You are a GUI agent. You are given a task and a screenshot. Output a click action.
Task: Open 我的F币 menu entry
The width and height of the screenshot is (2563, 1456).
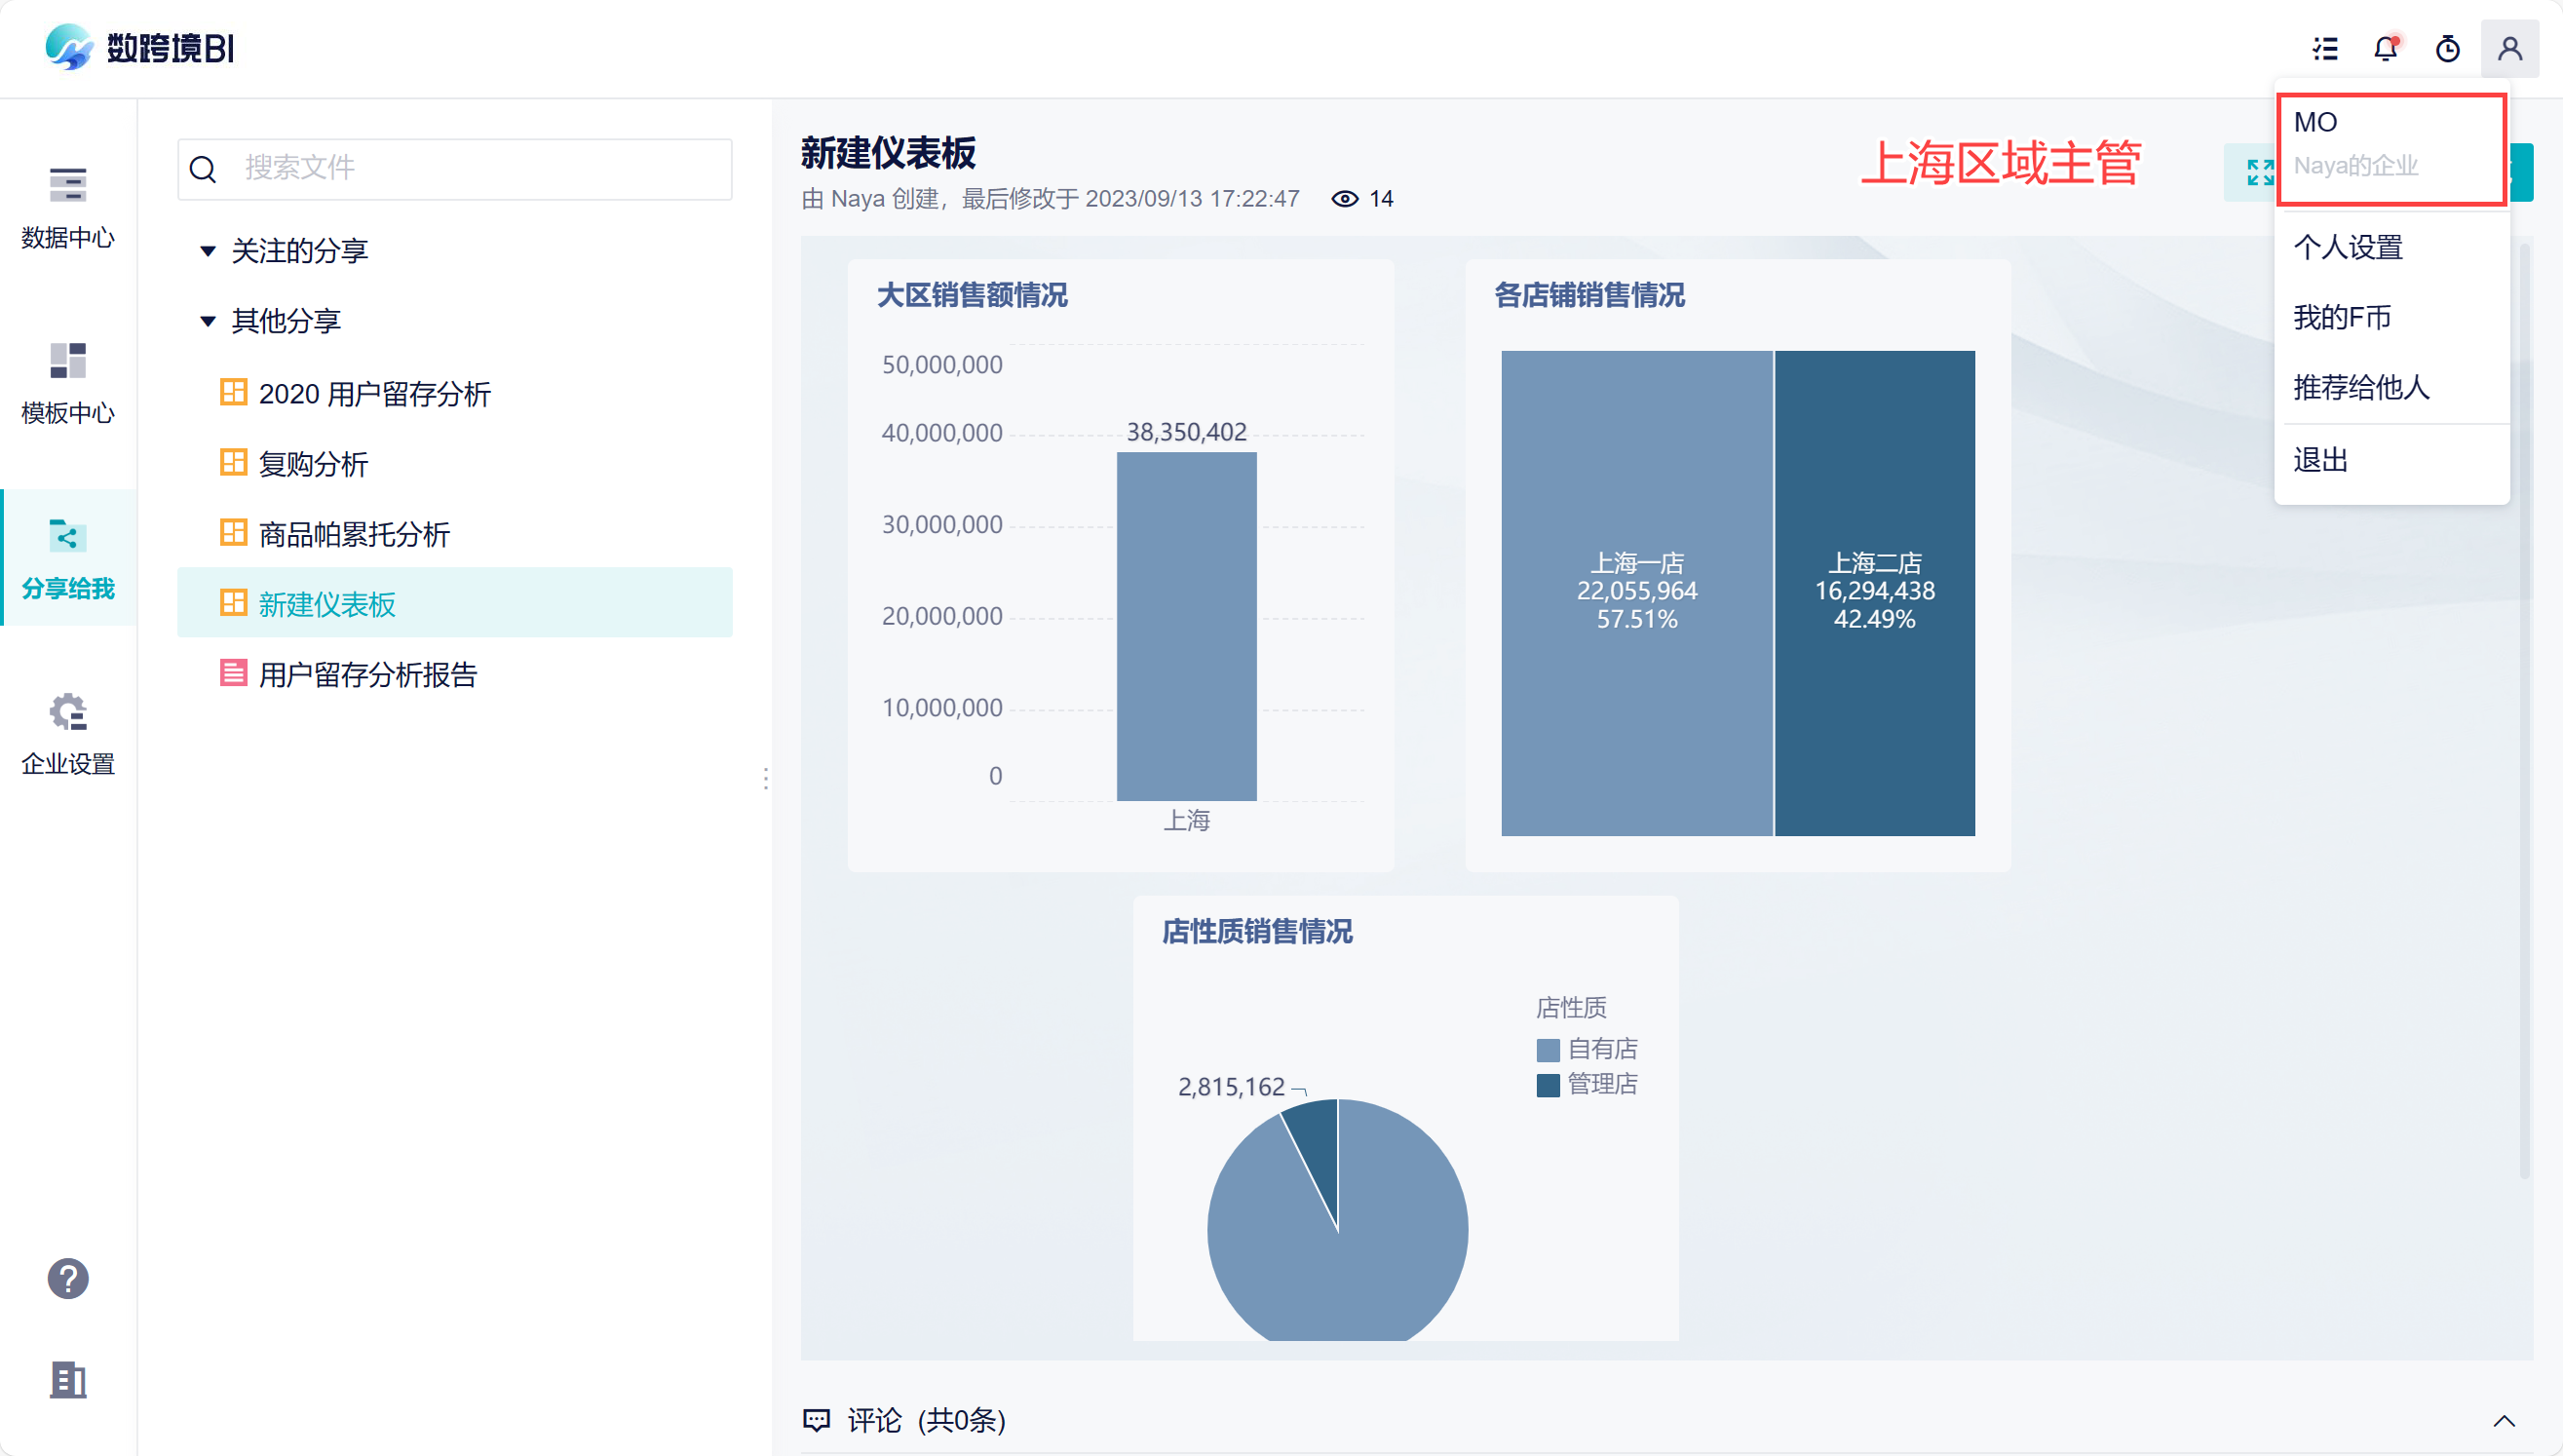(2342, 317)
